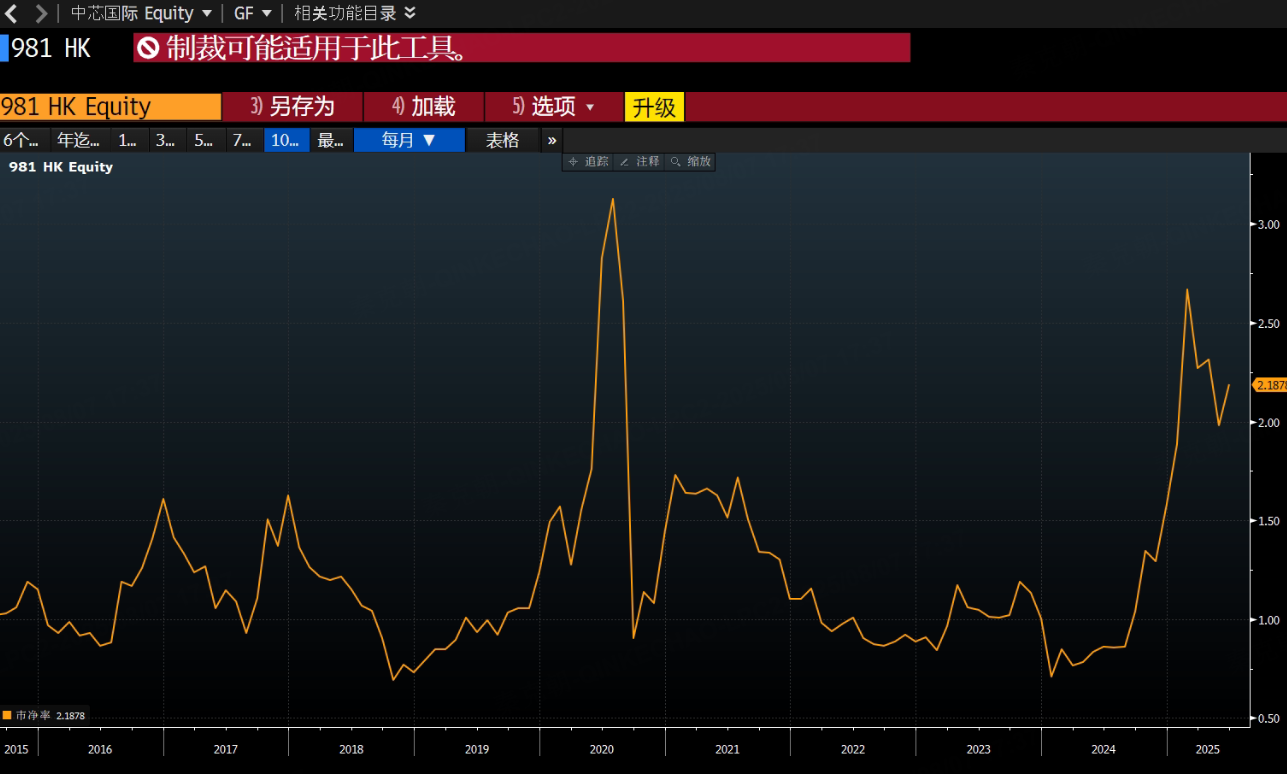Click the 市净率 2.1878 legend label
This screenshot has width=1287, height=774.
(50, 715)
